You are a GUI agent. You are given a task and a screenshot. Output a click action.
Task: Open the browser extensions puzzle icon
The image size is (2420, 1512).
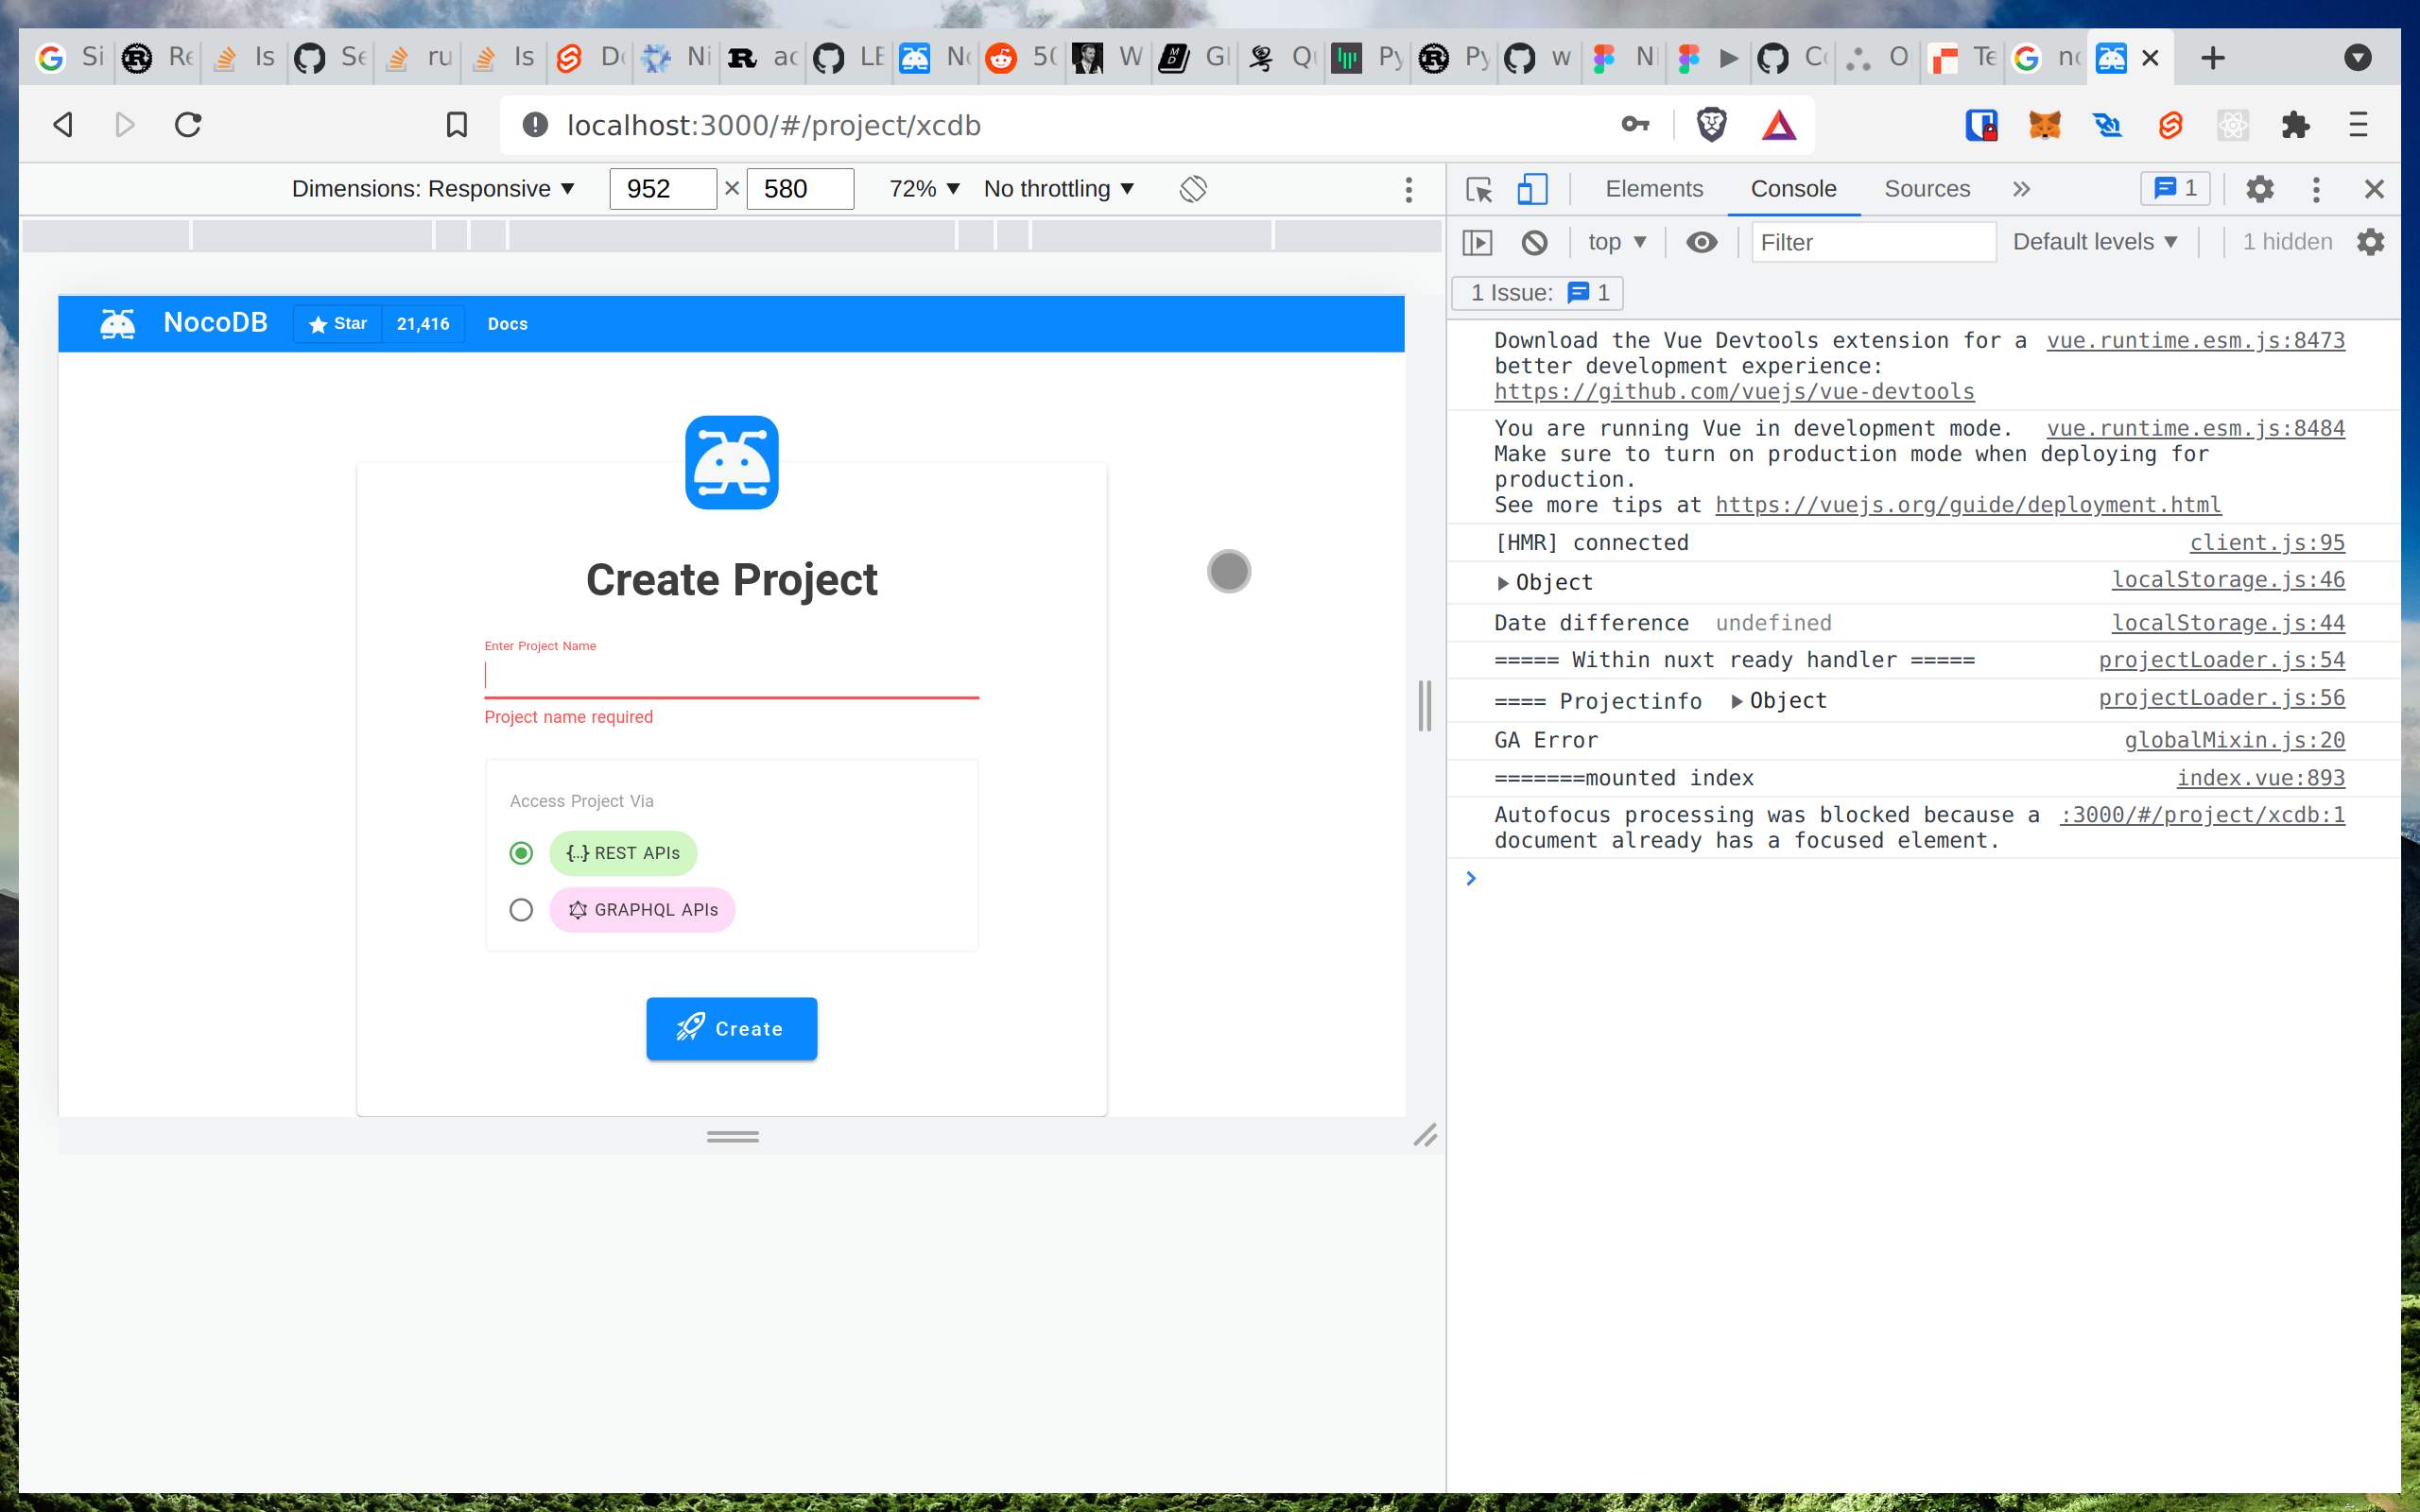pyautogui.click(x=2296, y=125)
